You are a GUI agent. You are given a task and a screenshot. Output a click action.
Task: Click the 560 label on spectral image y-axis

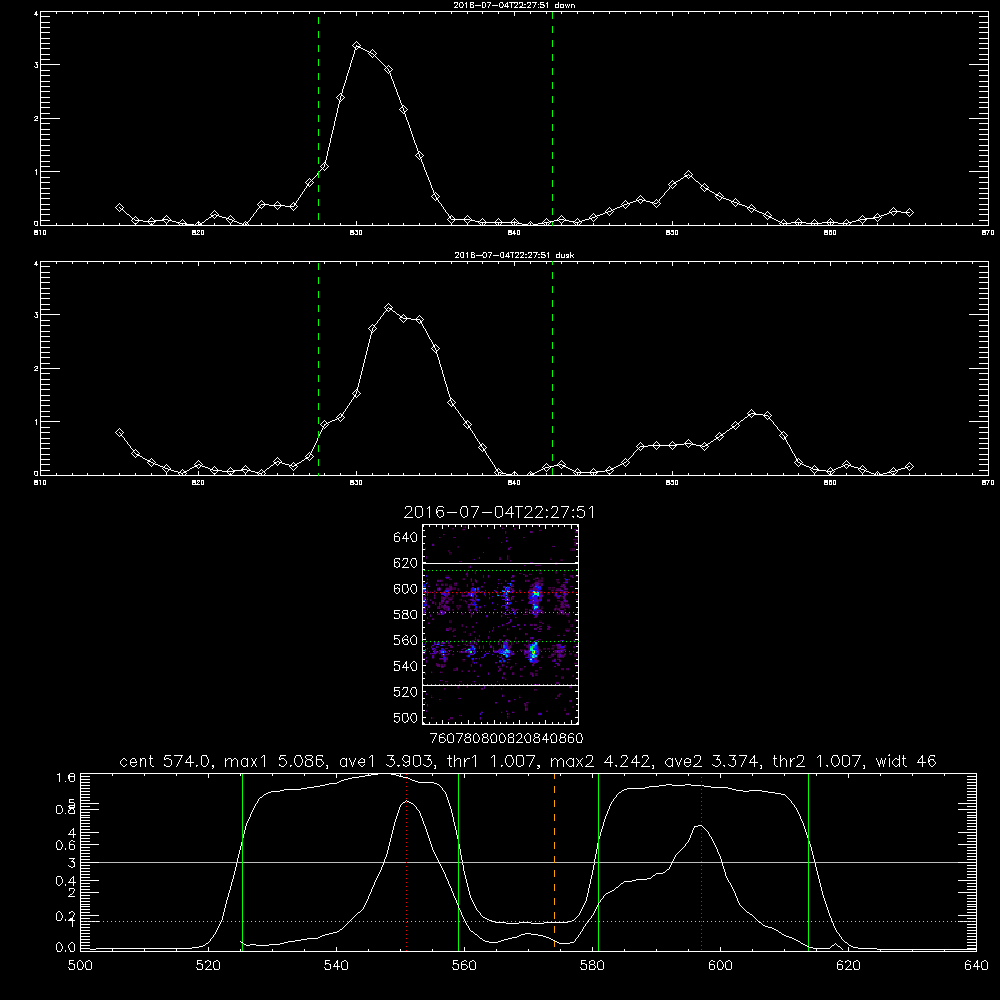(406, 640)
